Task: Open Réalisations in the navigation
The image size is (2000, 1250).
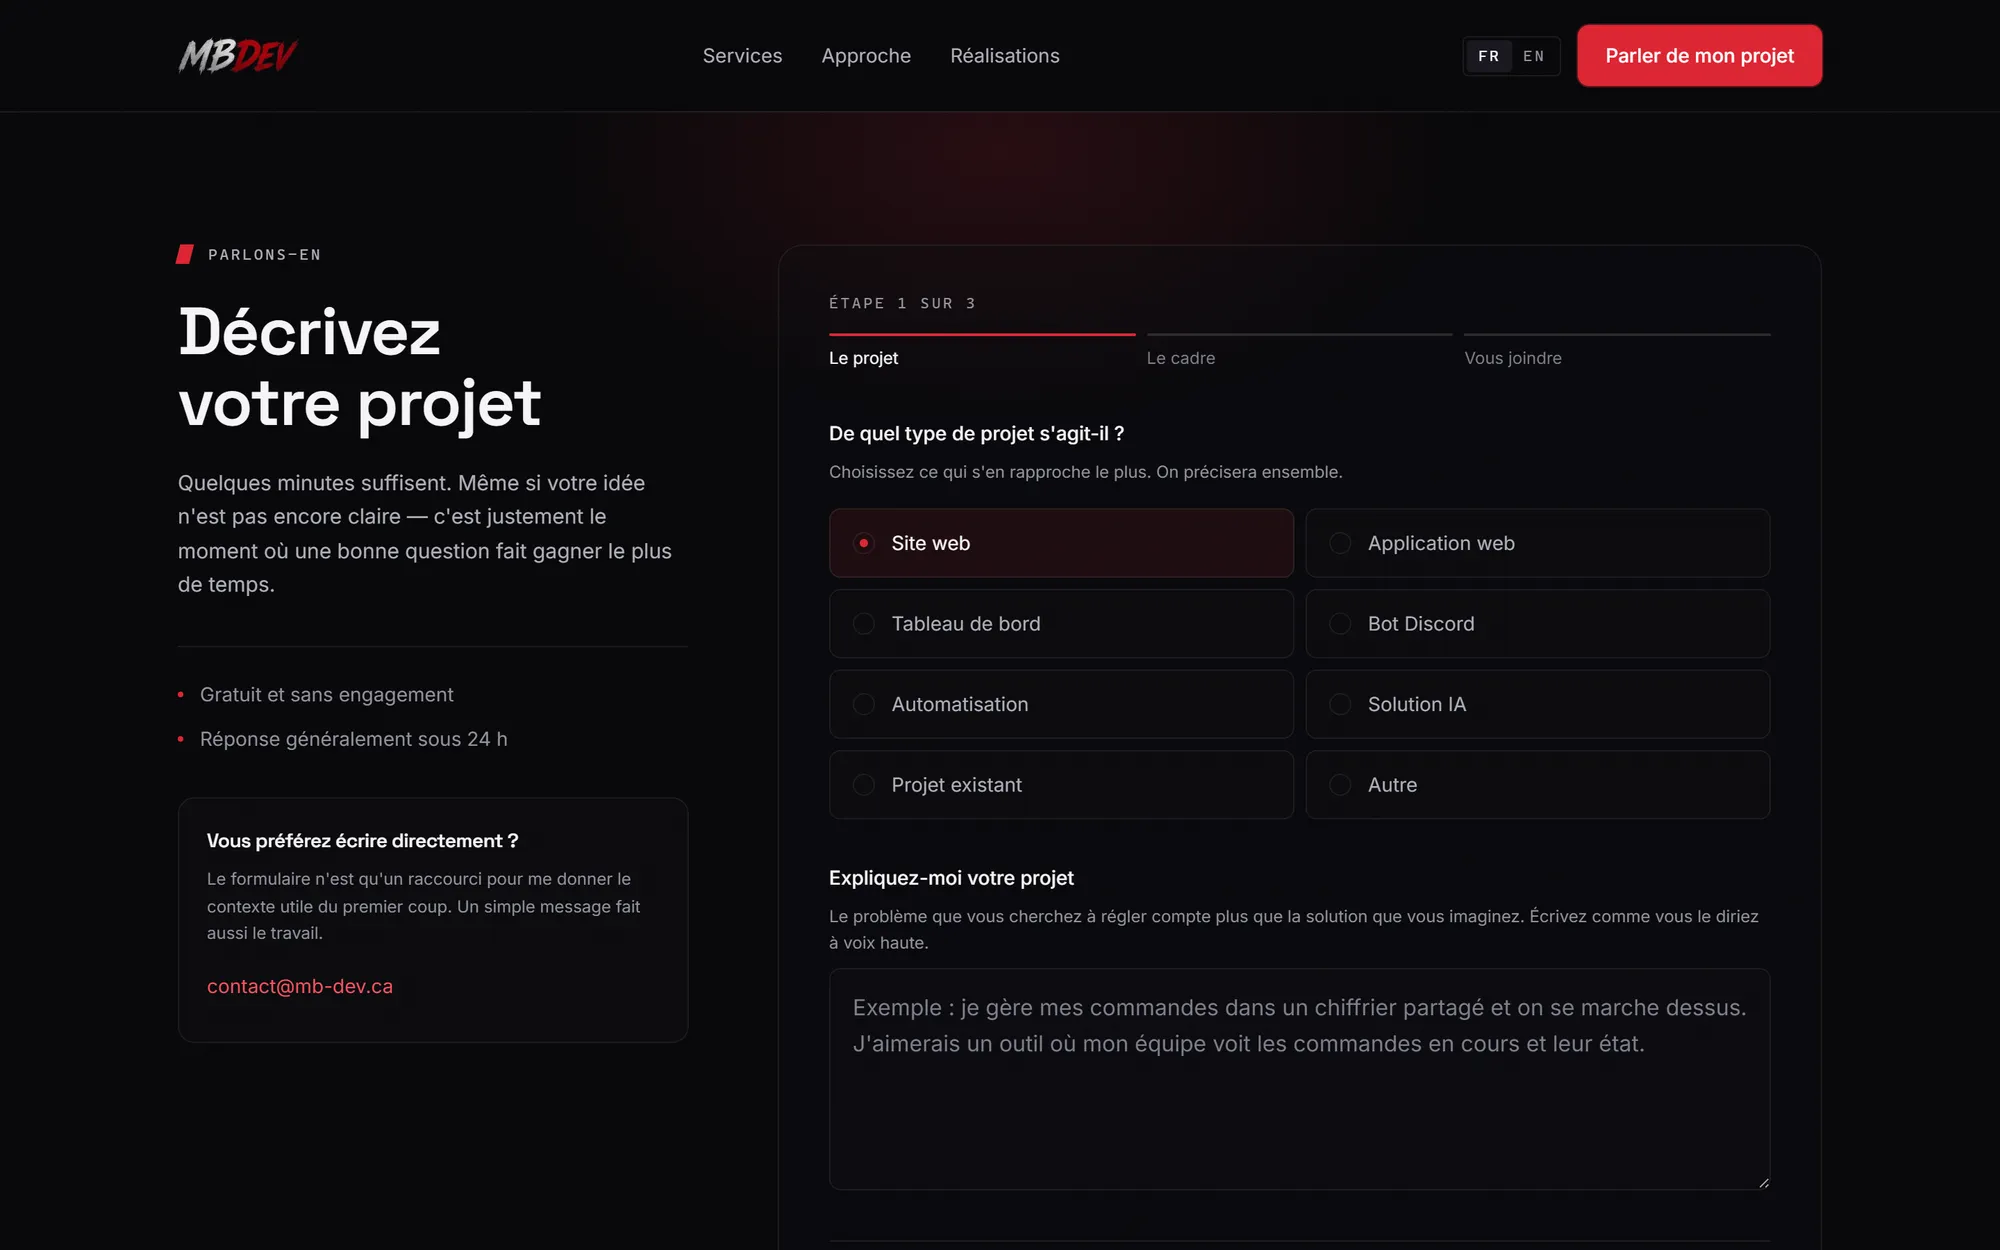Action: point(1005,56)
